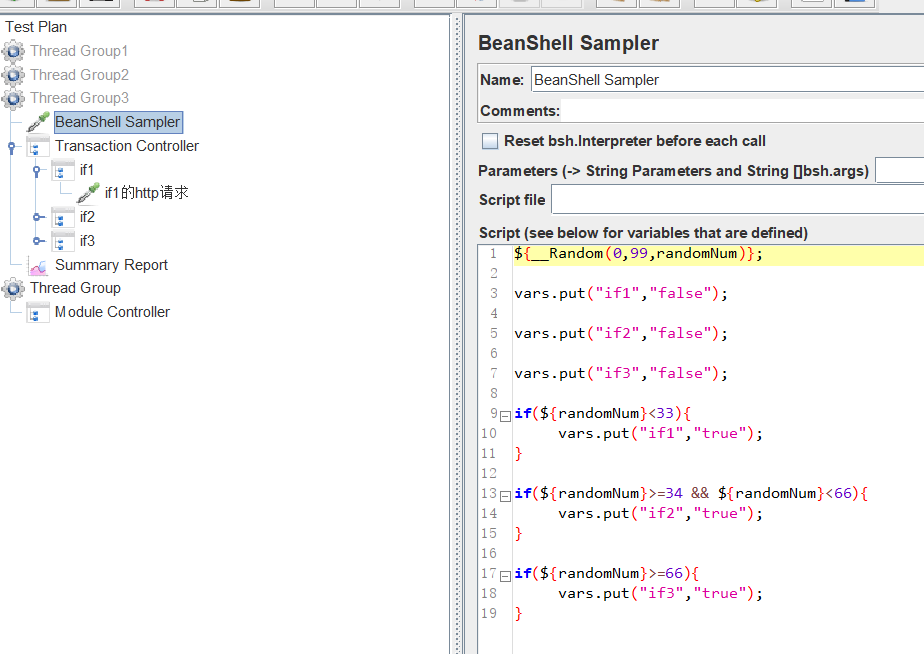924x654 pixels.
Task: Click into the Comments field
Action: (742, 111)
